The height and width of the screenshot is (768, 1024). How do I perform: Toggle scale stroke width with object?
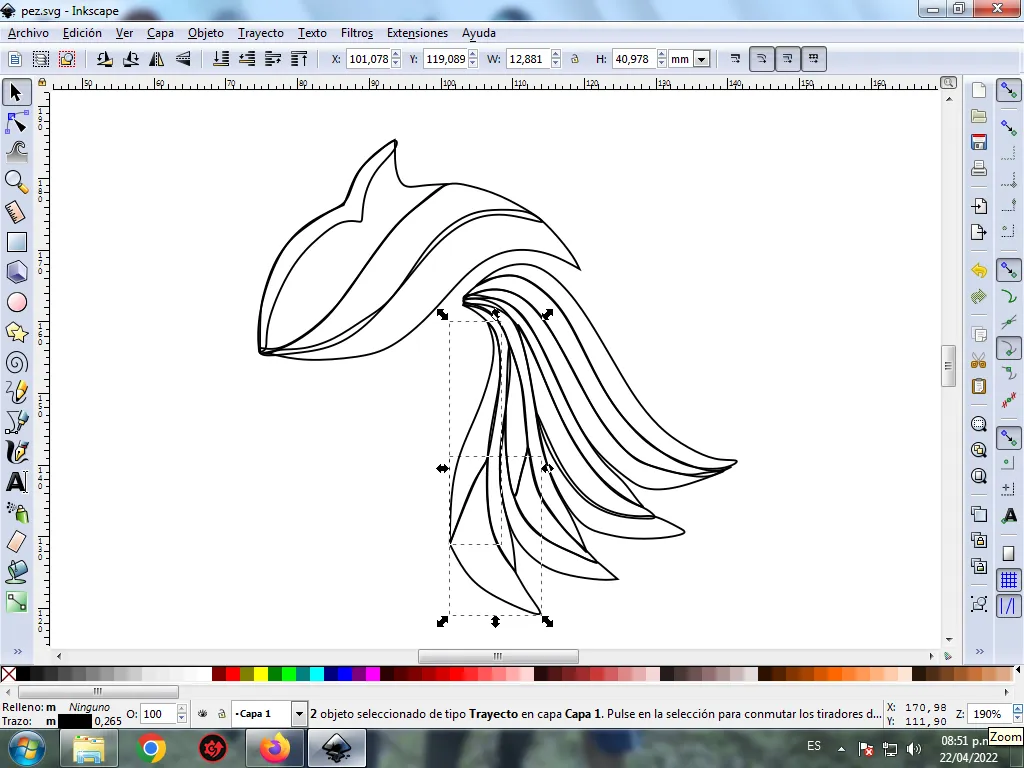[735, 59]
